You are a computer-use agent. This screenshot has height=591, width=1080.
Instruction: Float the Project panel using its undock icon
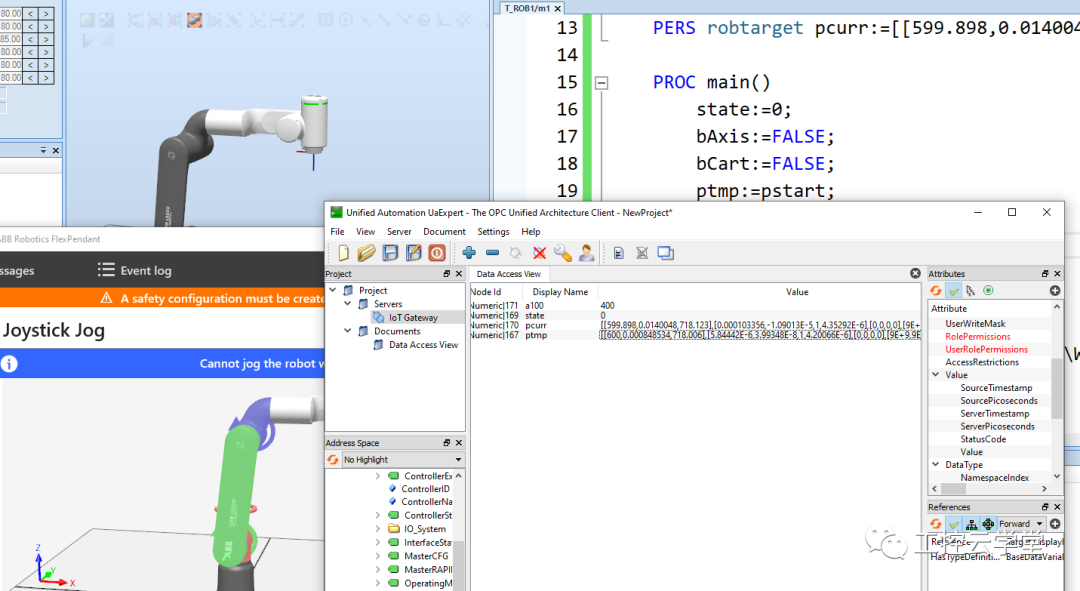click(x=446, y=273)
